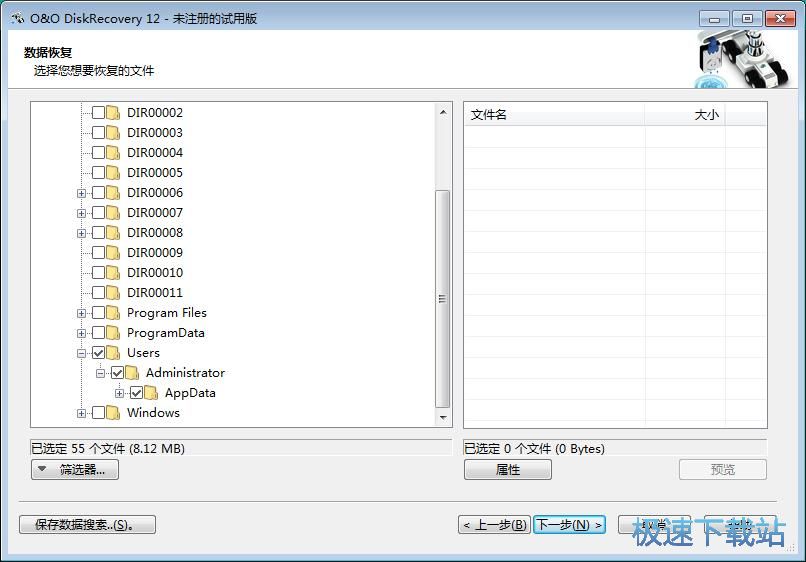Check the DIR00002 checkbox

tap(98, 113)
